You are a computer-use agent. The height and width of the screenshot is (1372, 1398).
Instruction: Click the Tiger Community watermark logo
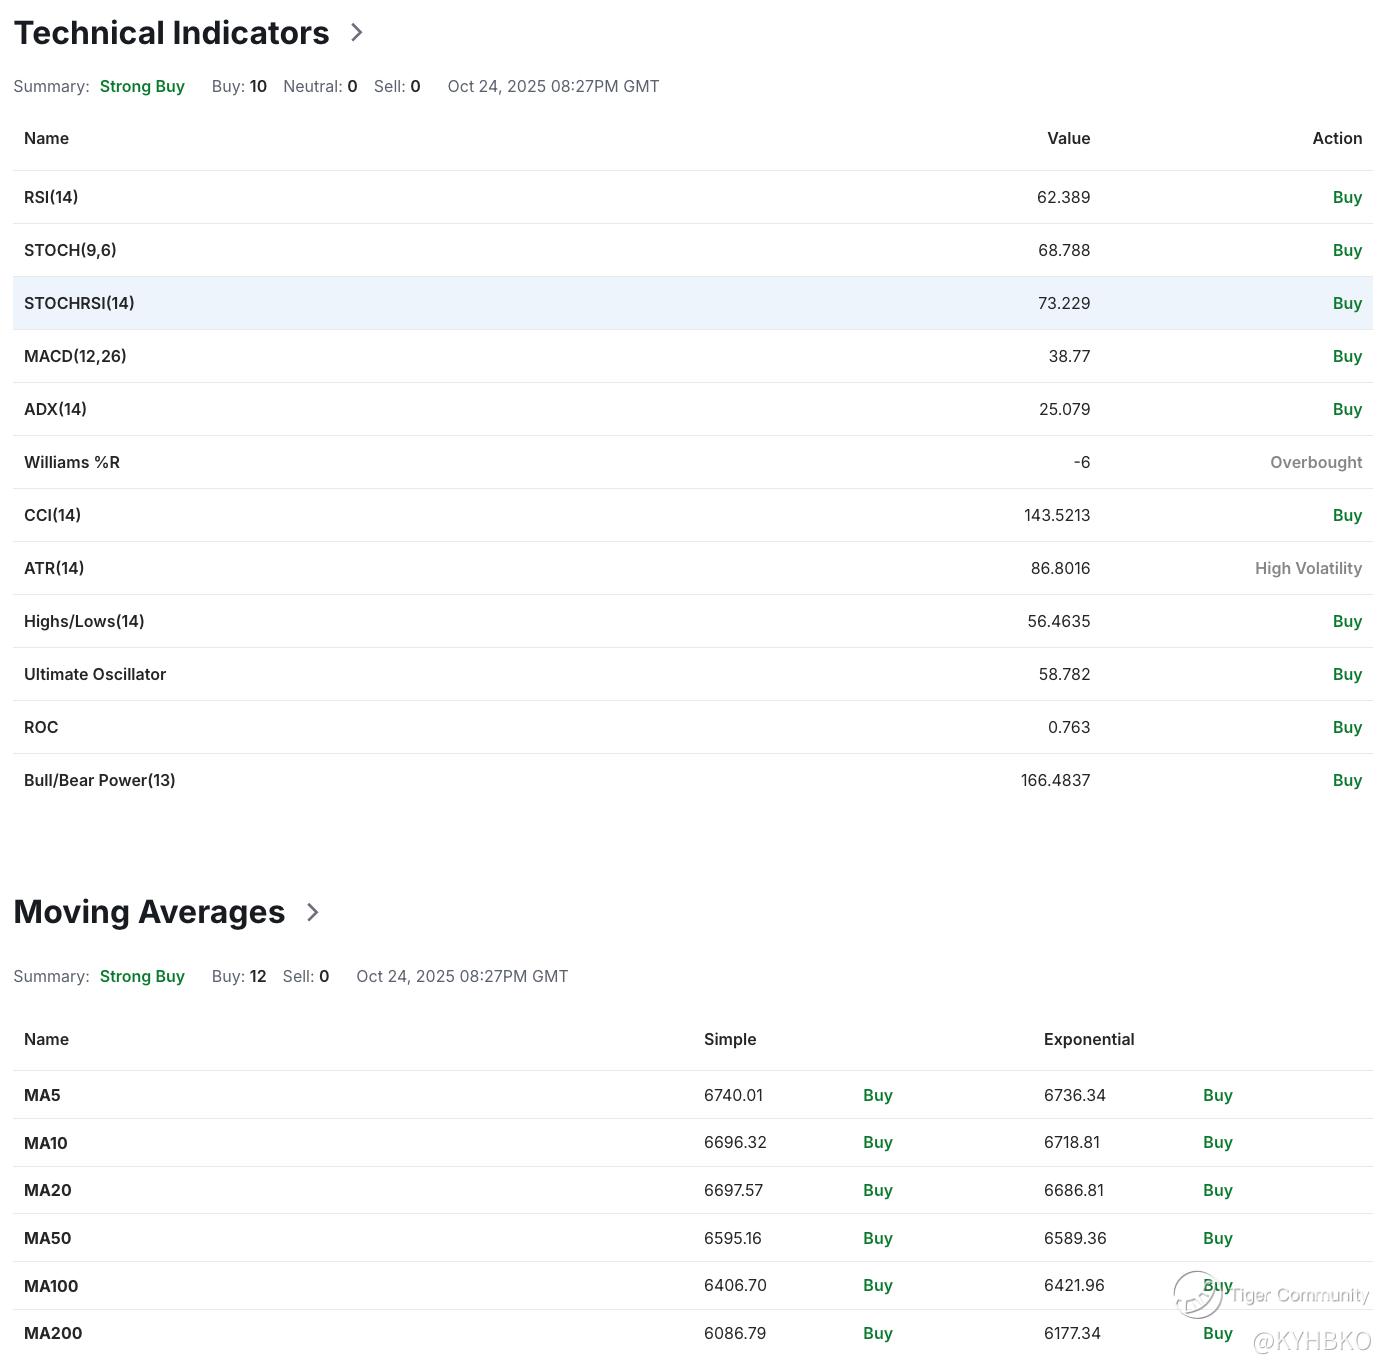click(1198, 1296)
